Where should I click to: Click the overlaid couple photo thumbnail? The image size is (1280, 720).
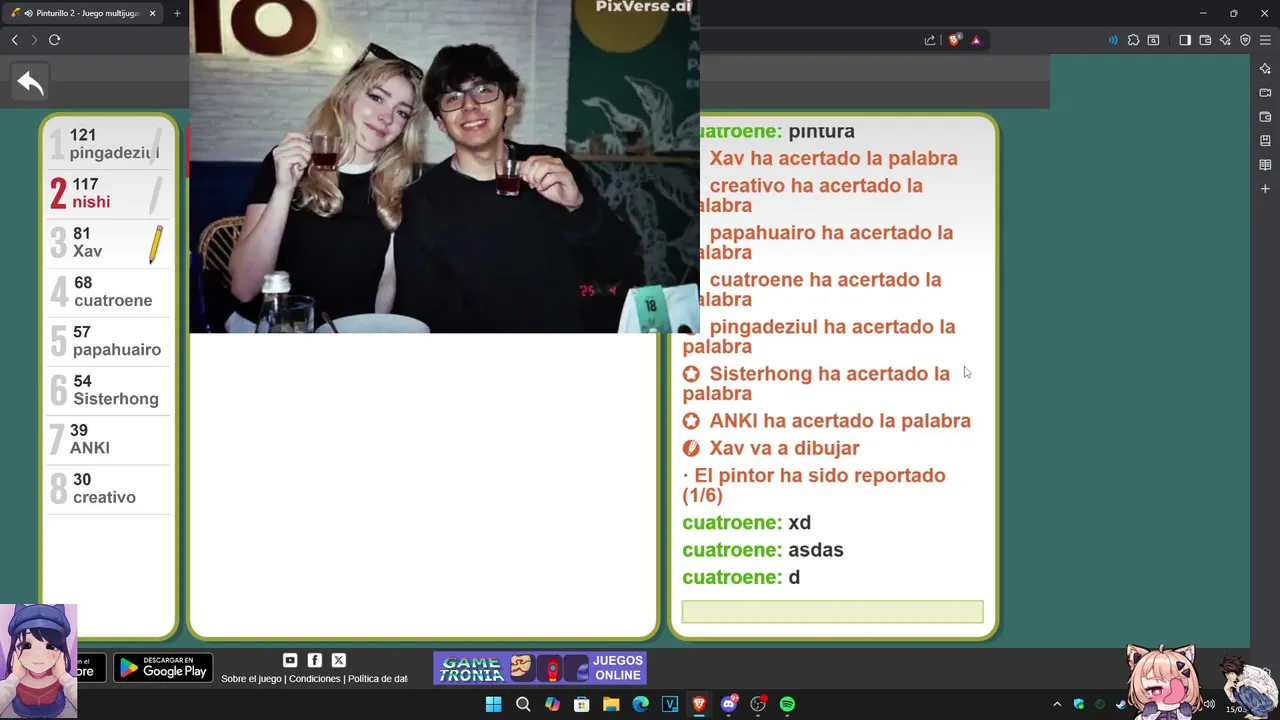click(444, 166)
